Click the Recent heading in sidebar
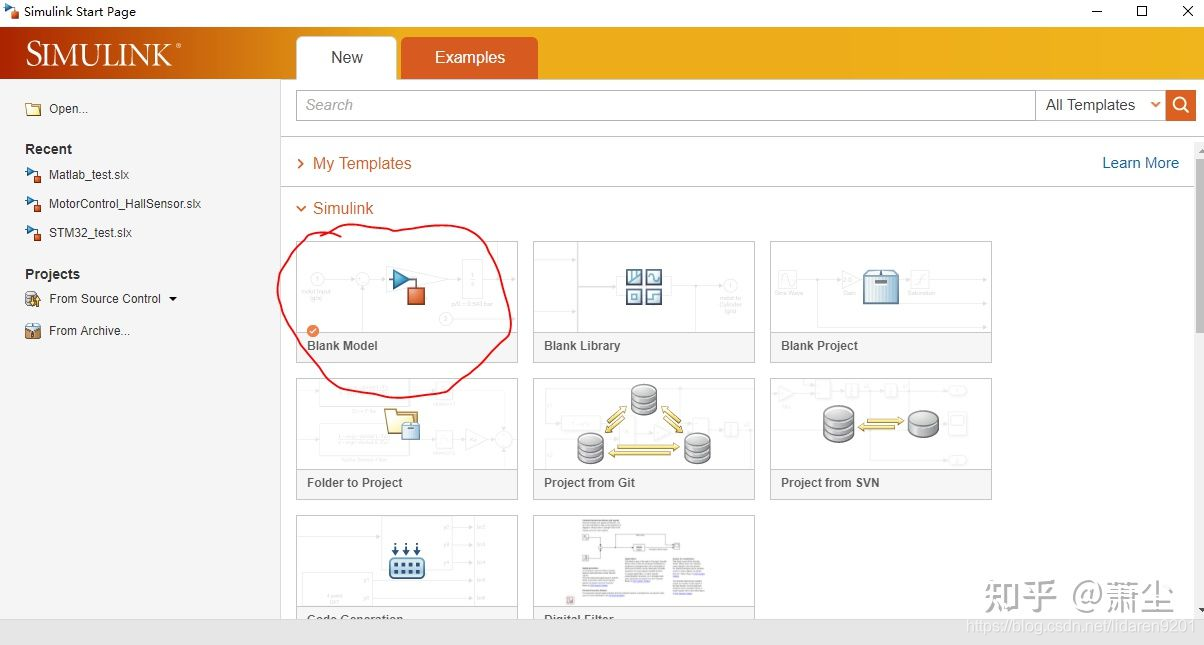This screenshot has height=645, width=1204. [x=48, y=149]
